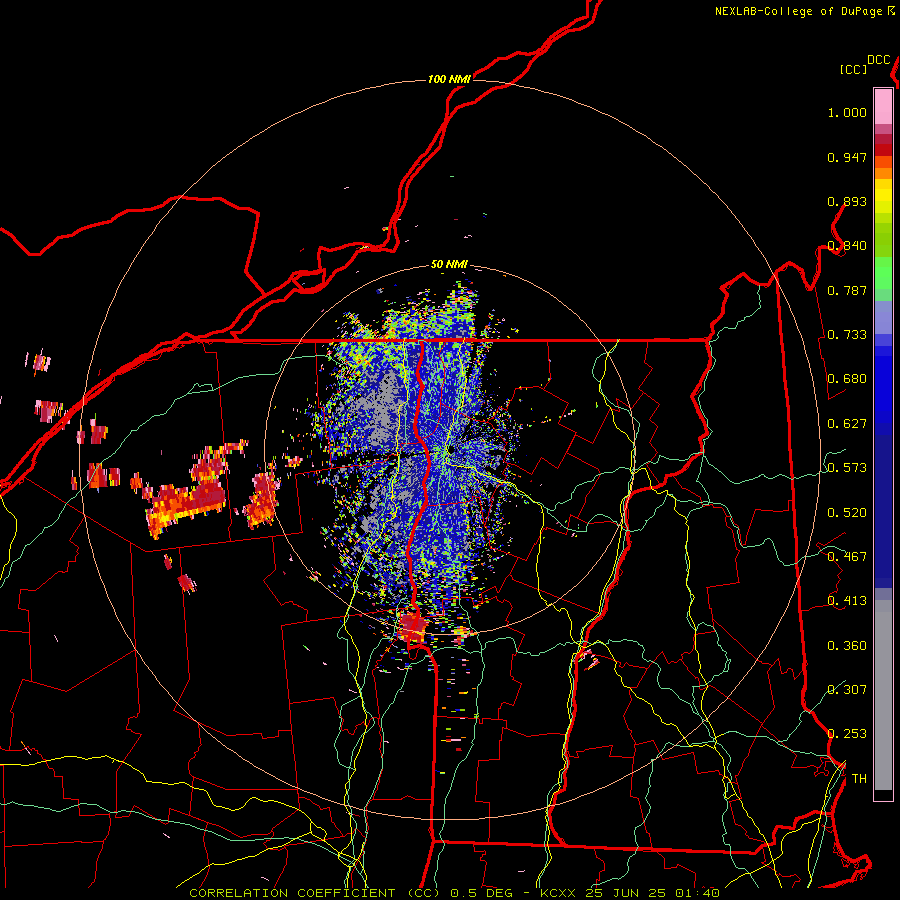Click the 100 NMI range ring label
900x900 pixels.
coord(449,79)
